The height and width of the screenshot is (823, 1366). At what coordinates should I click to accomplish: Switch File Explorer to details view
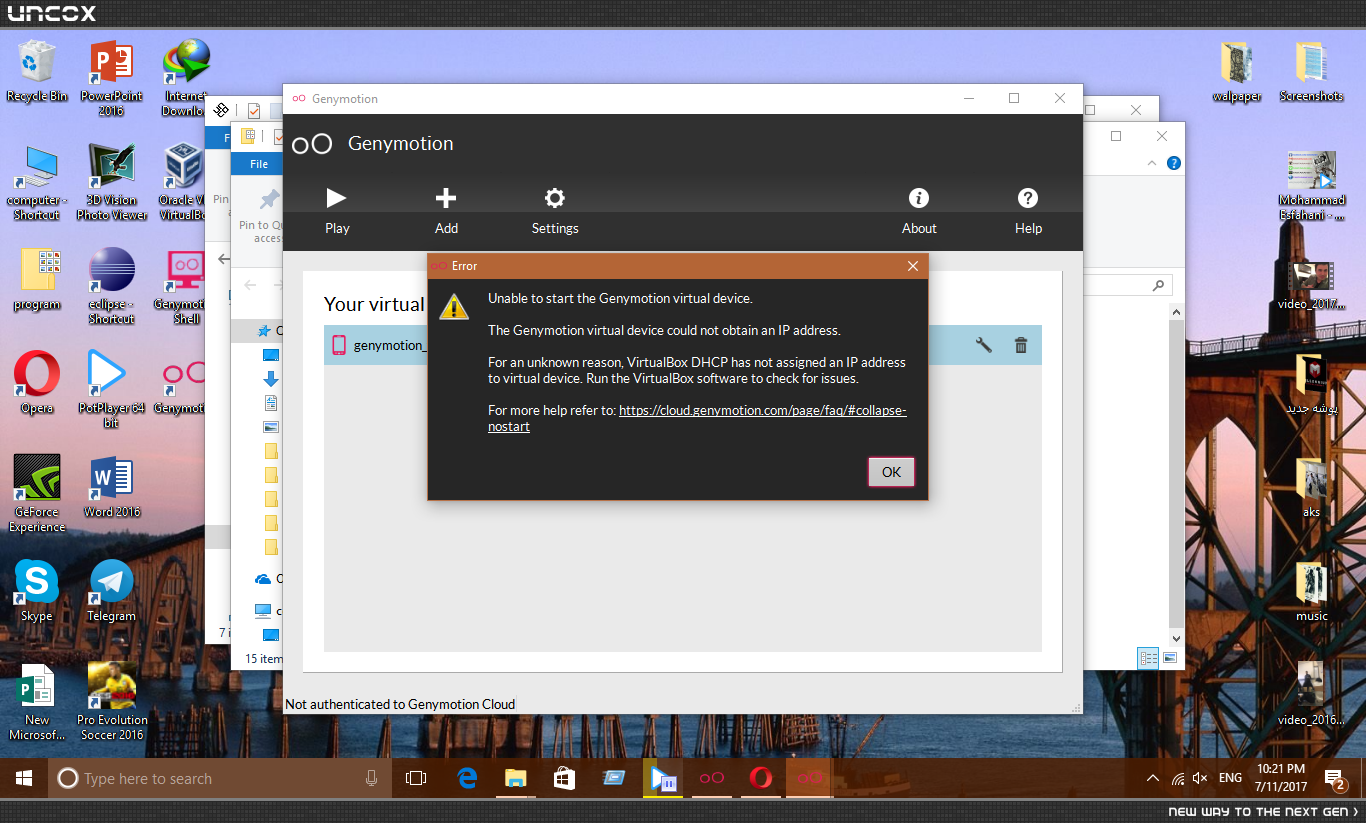pyautogui.click(x=1148, y=658)
